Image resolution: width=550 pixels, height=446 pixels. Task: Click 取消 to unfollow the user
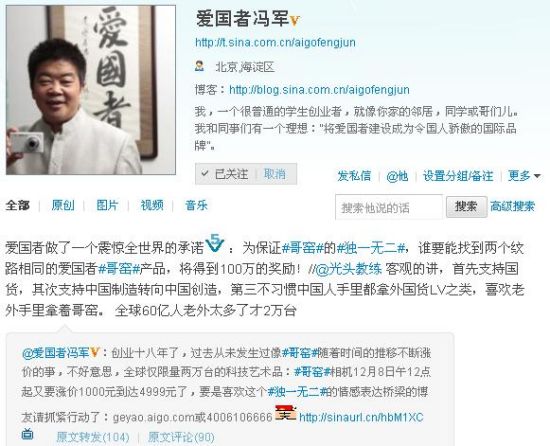pos(275,174)
